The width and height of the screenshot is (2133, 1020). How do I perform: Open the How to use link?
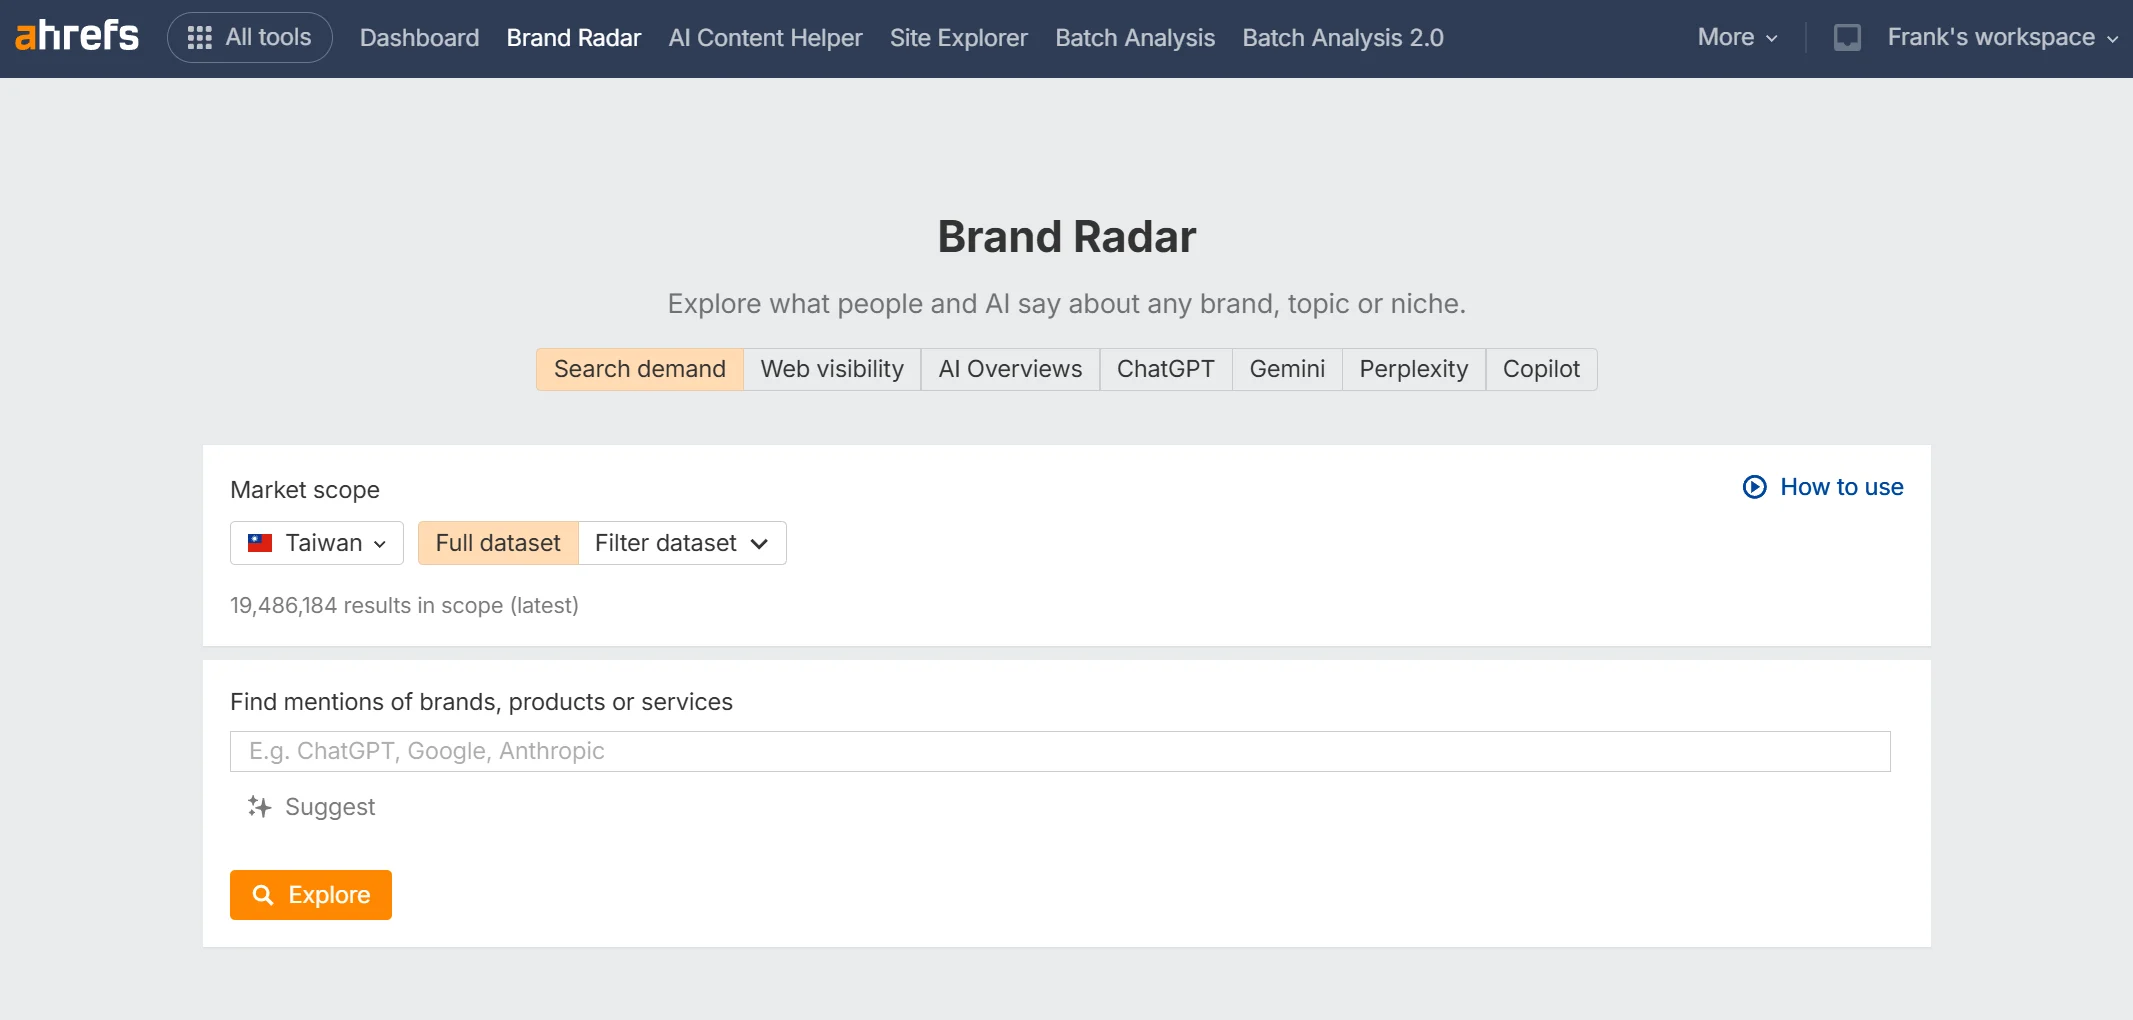click(x=1841, y=487)
